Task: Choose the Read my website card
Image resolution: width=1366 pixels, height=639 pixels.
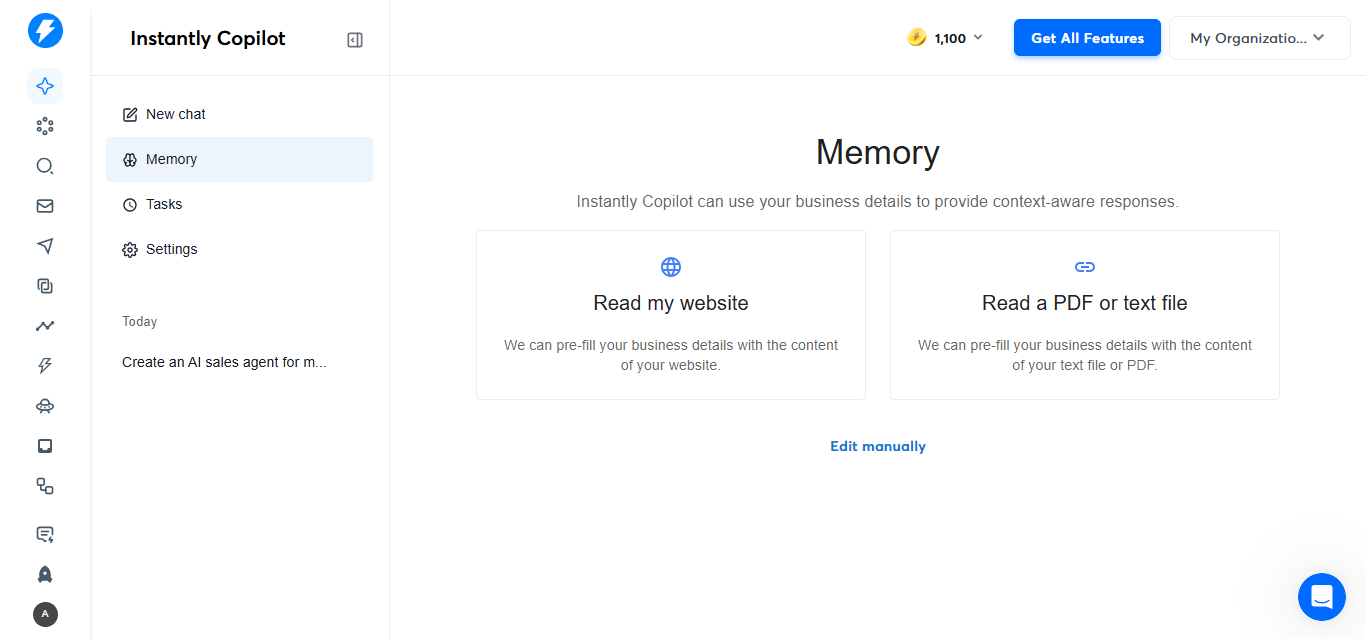Action: coord(671,315)
